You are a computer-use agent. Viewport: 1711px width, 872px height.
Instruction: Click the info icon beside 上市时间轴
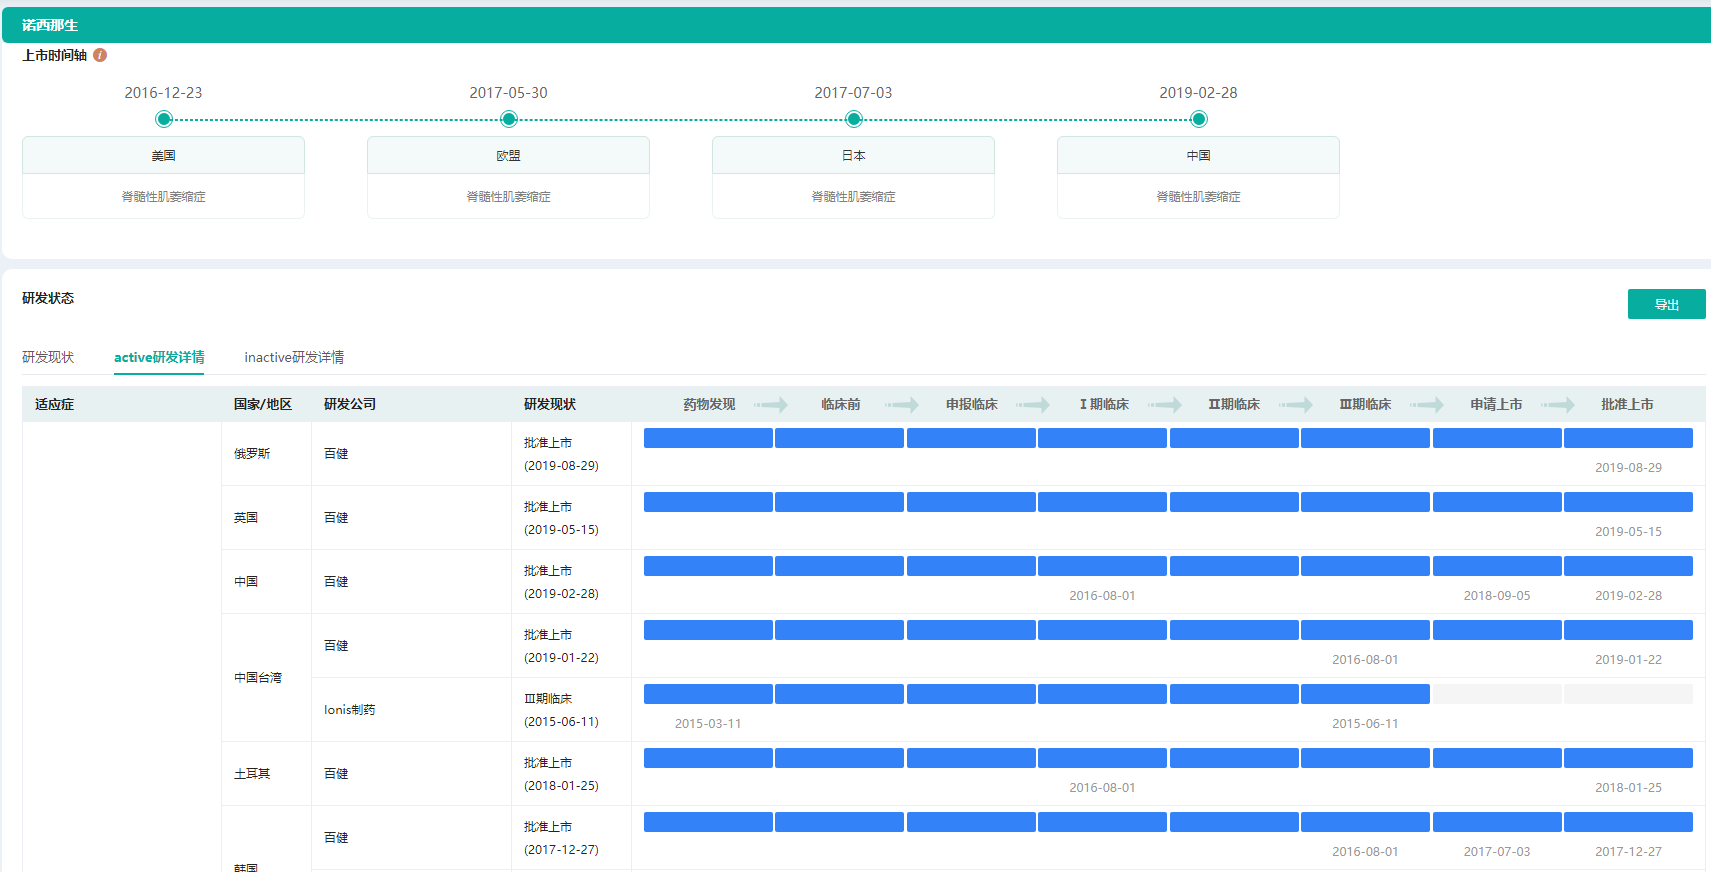click(100, 55)
